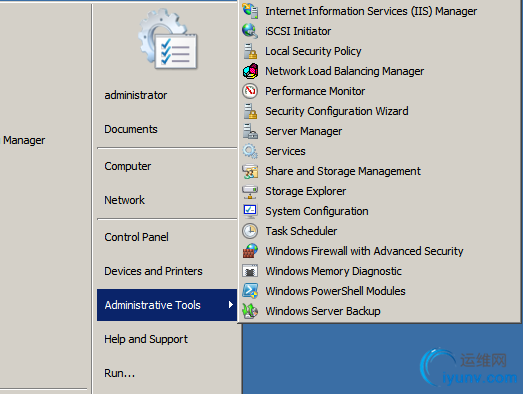Click the IIS Manager icon

click(x=250, y=11)
